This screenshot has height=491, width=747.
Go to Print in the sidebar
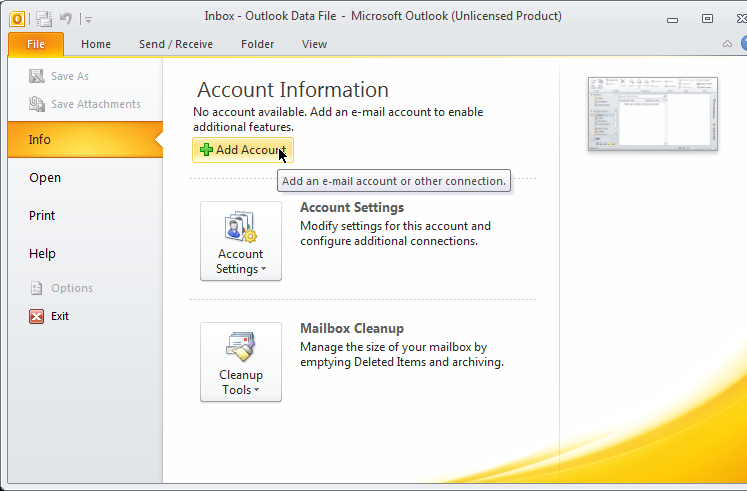tap(42, 216)
